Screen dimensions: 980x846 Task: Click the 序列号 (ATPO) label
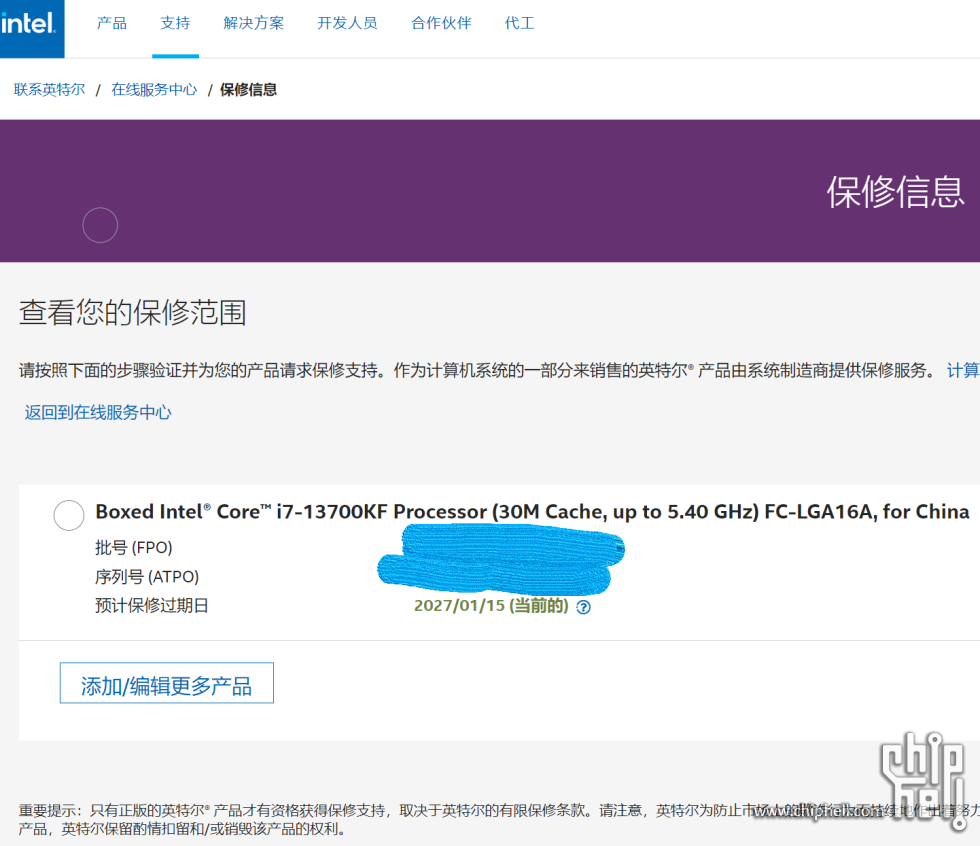point(147,577)
